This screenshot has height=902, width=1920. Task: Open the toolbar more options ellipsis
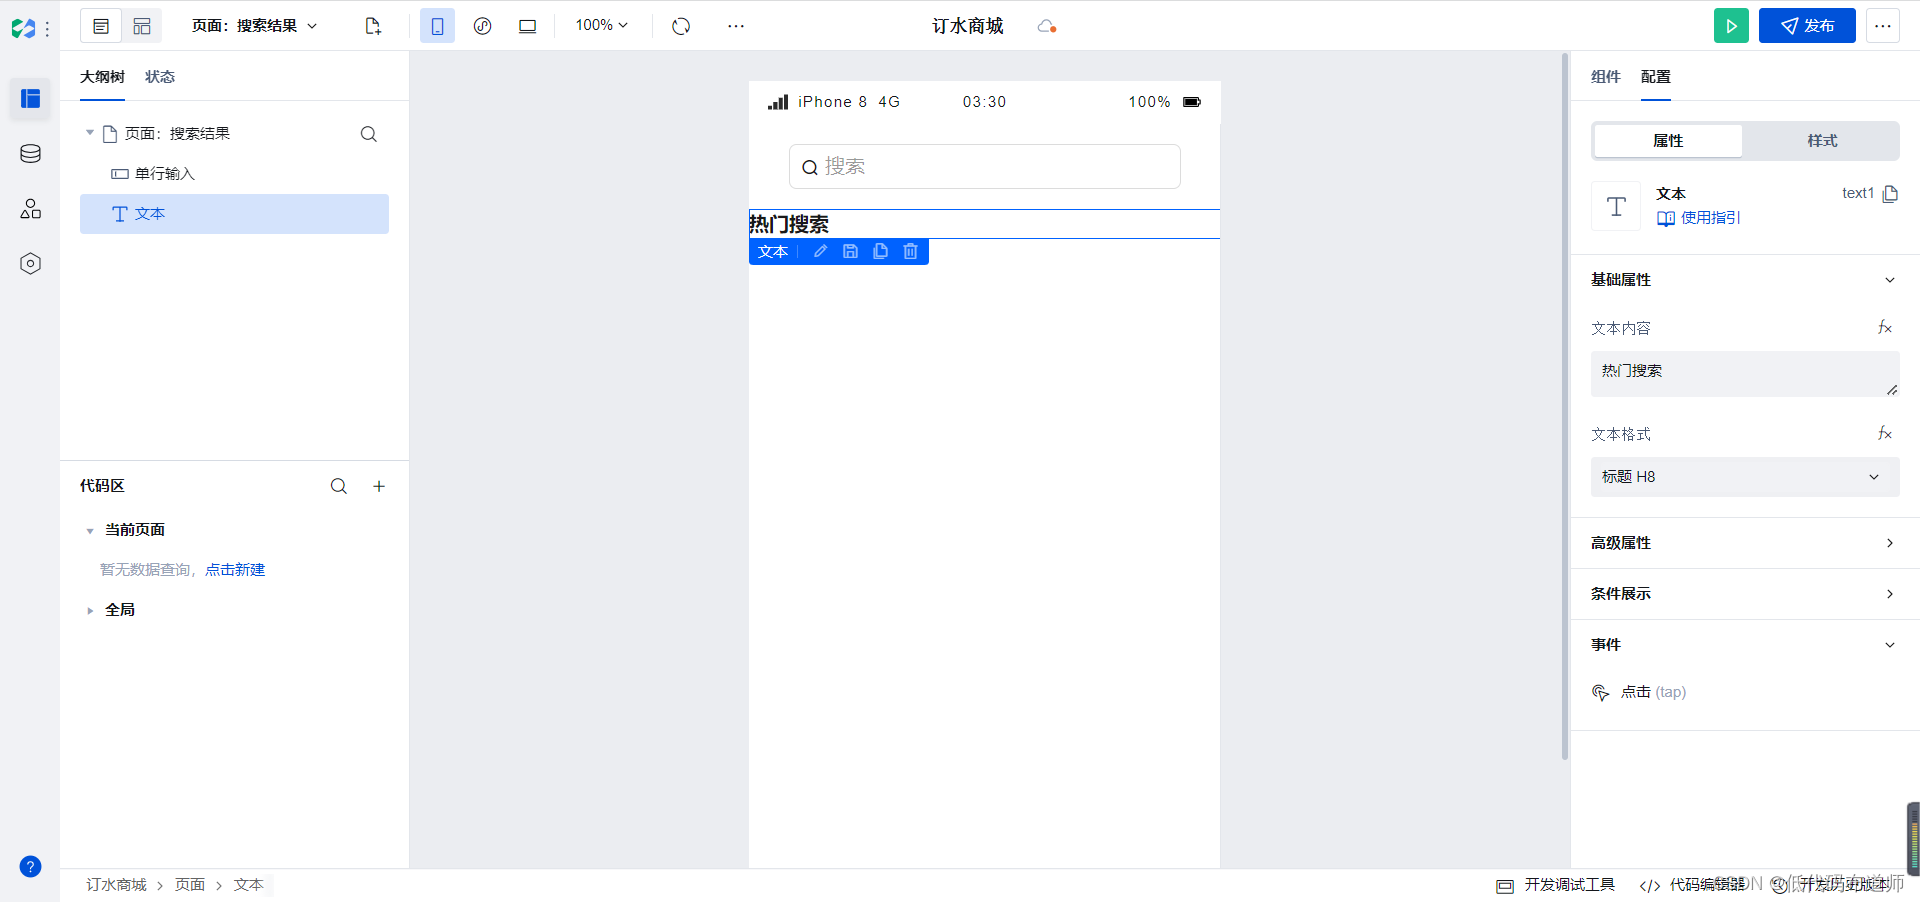coord(736,26)
